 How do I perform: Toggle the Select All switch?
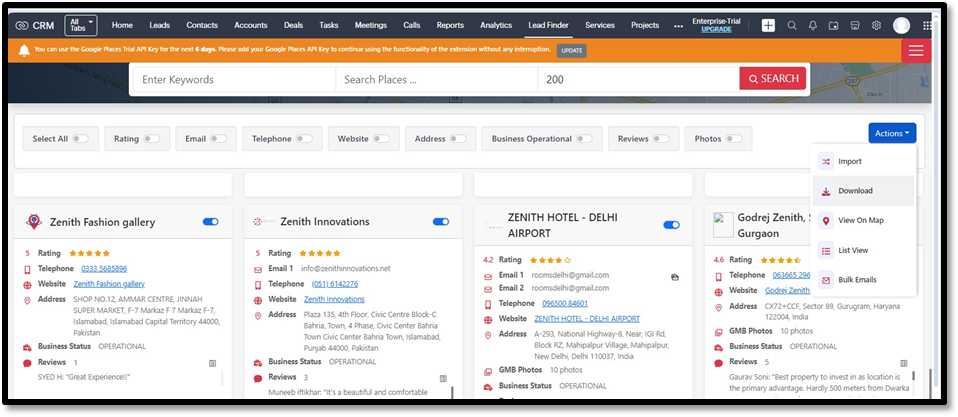click(79, 139)
